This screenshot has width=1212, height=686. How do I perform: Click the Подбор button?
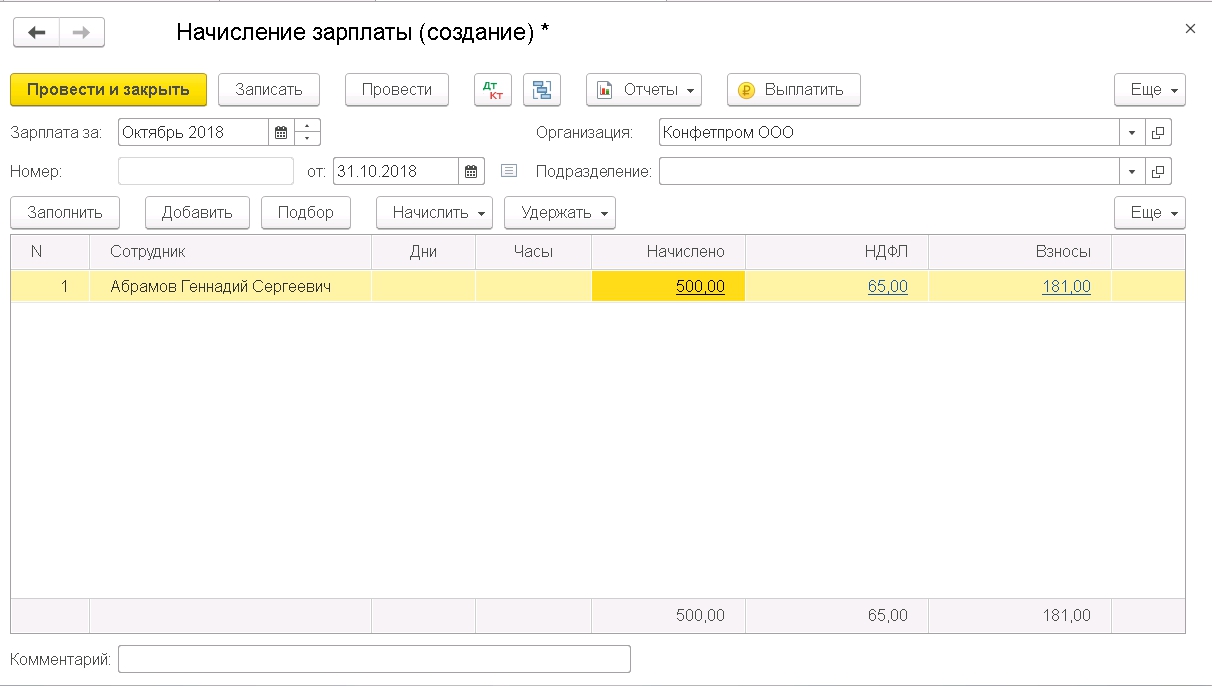pos(306,212)
